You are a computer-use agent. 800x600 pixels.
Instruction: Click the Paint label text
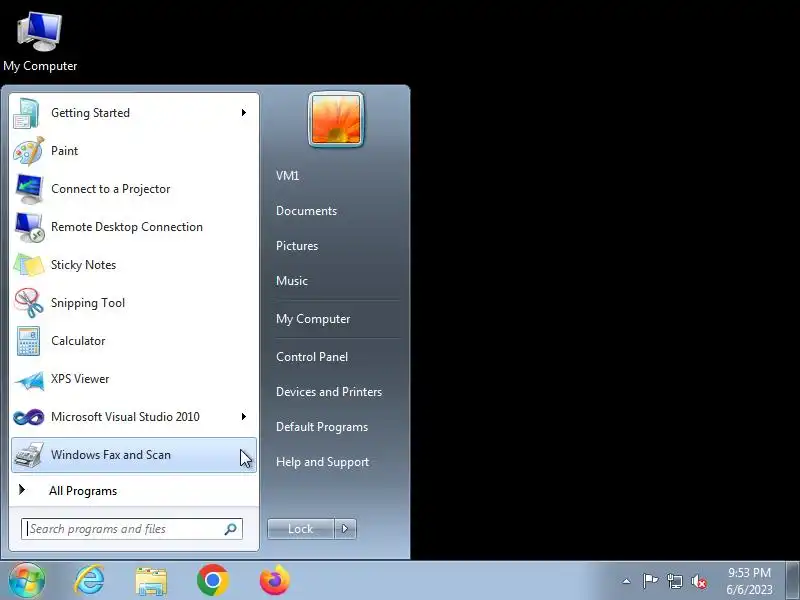click(x=64, y=151)
